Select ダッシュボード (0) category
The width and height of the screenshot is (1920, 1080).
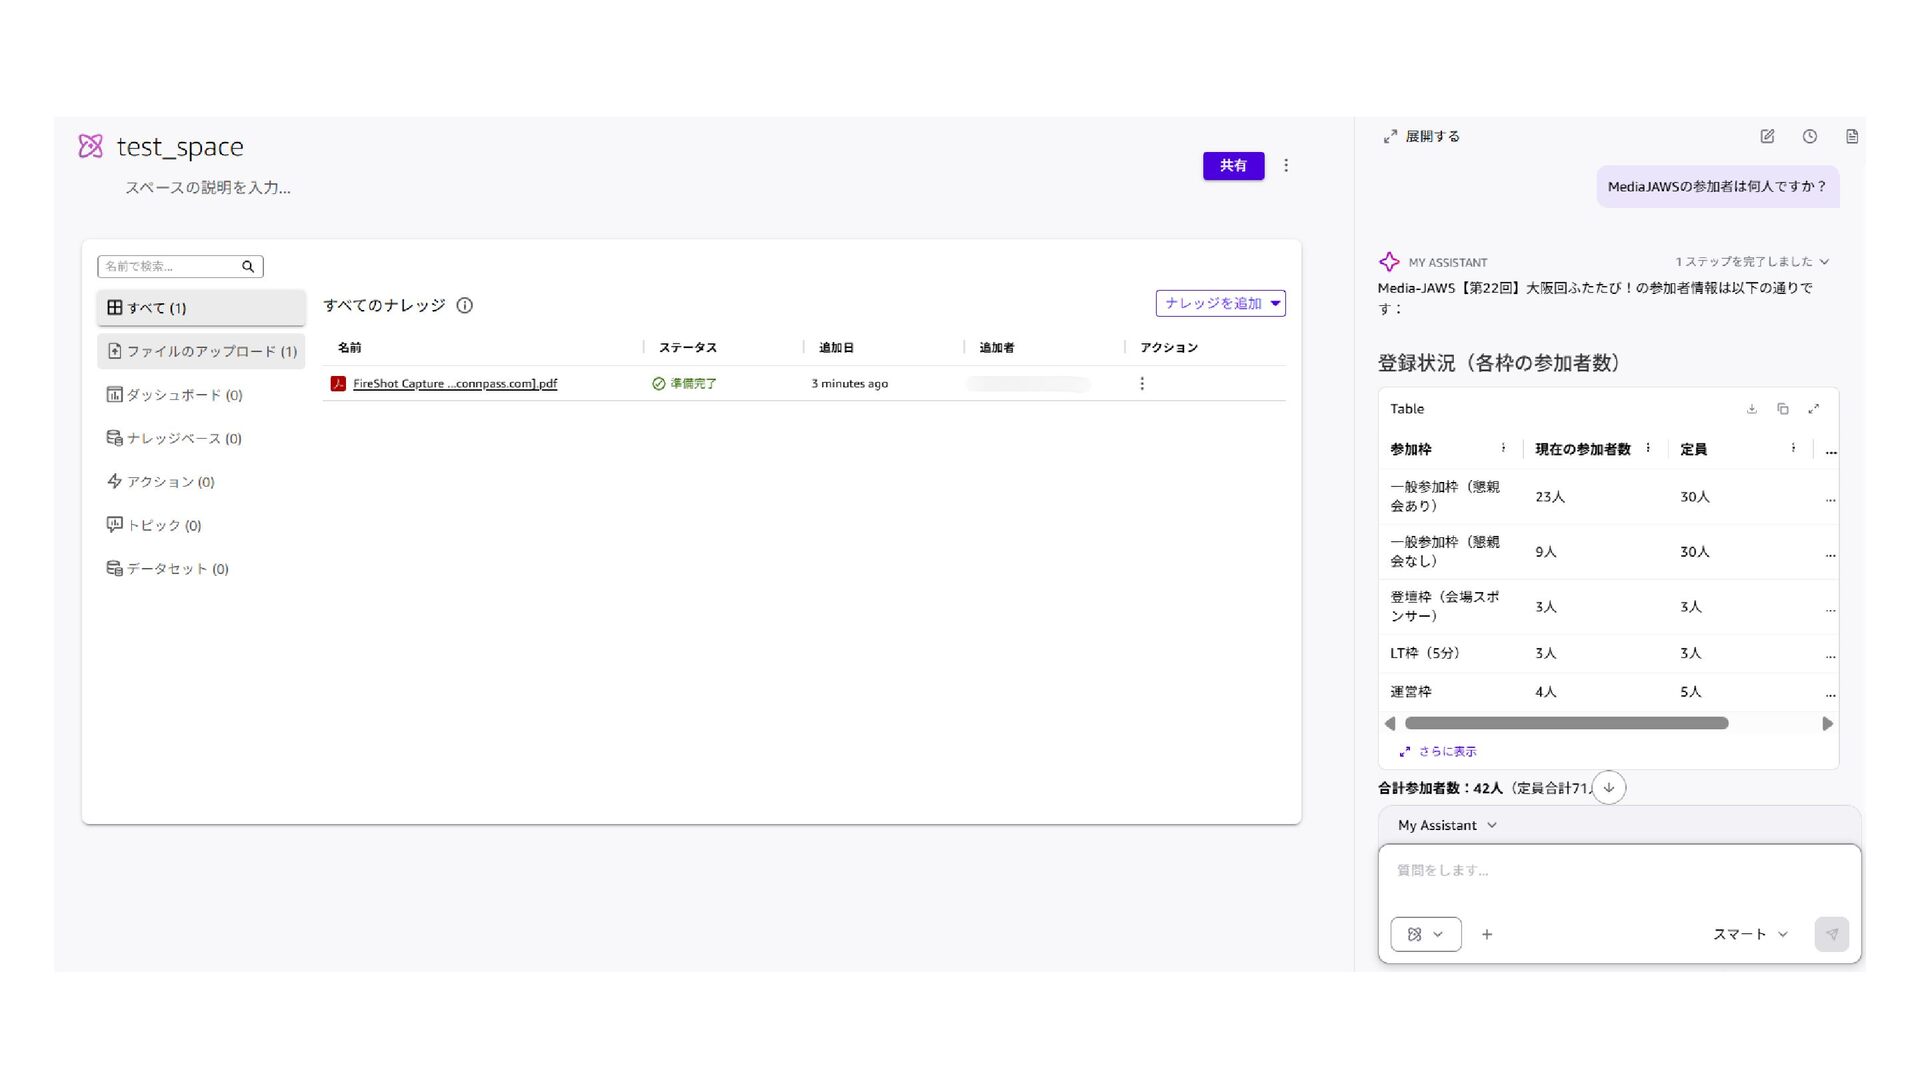[201, 395]
